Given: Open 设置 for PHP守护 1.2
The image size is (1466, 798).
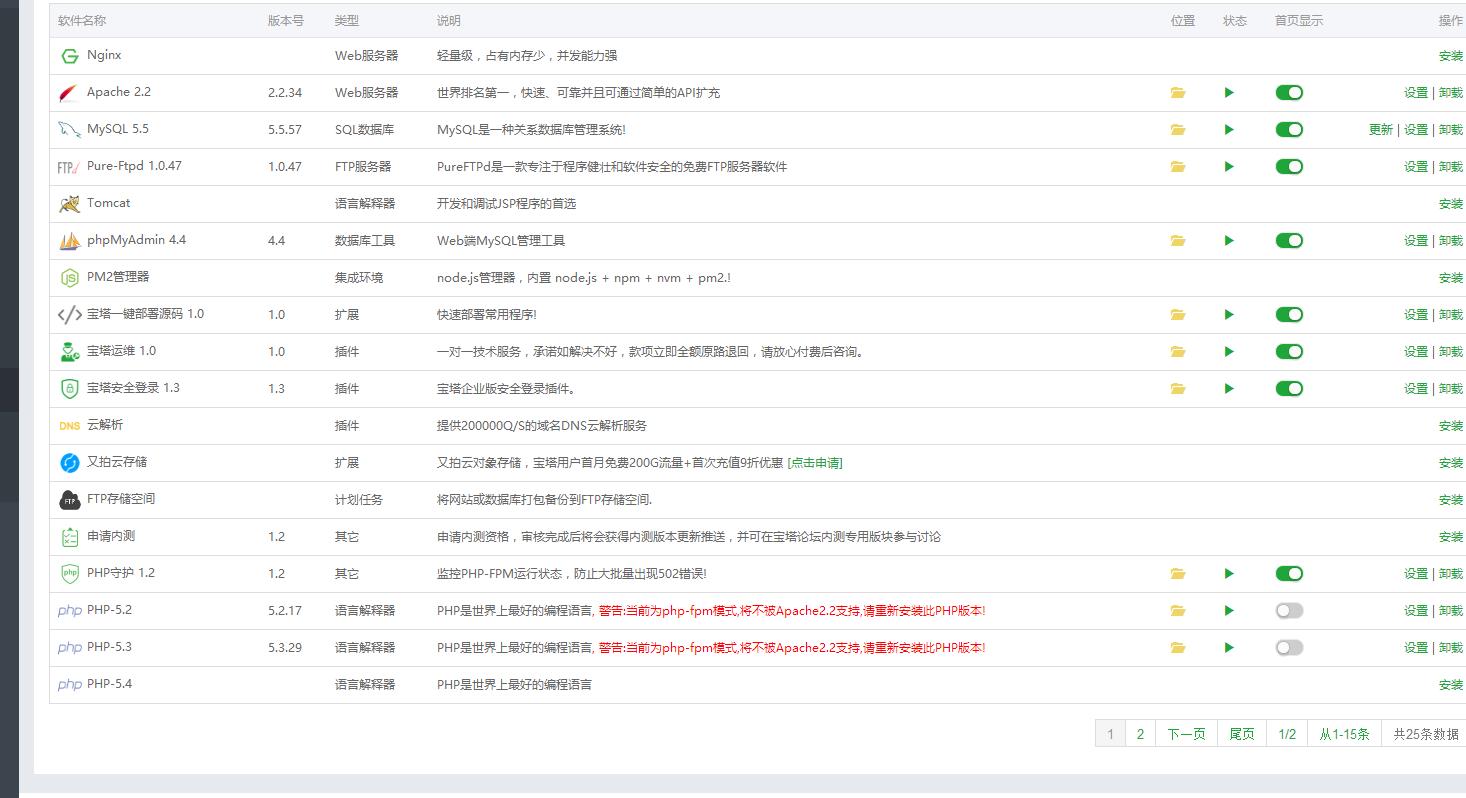Looking at the screenshot, I should pyautogui.click(x=1416, y=574).
